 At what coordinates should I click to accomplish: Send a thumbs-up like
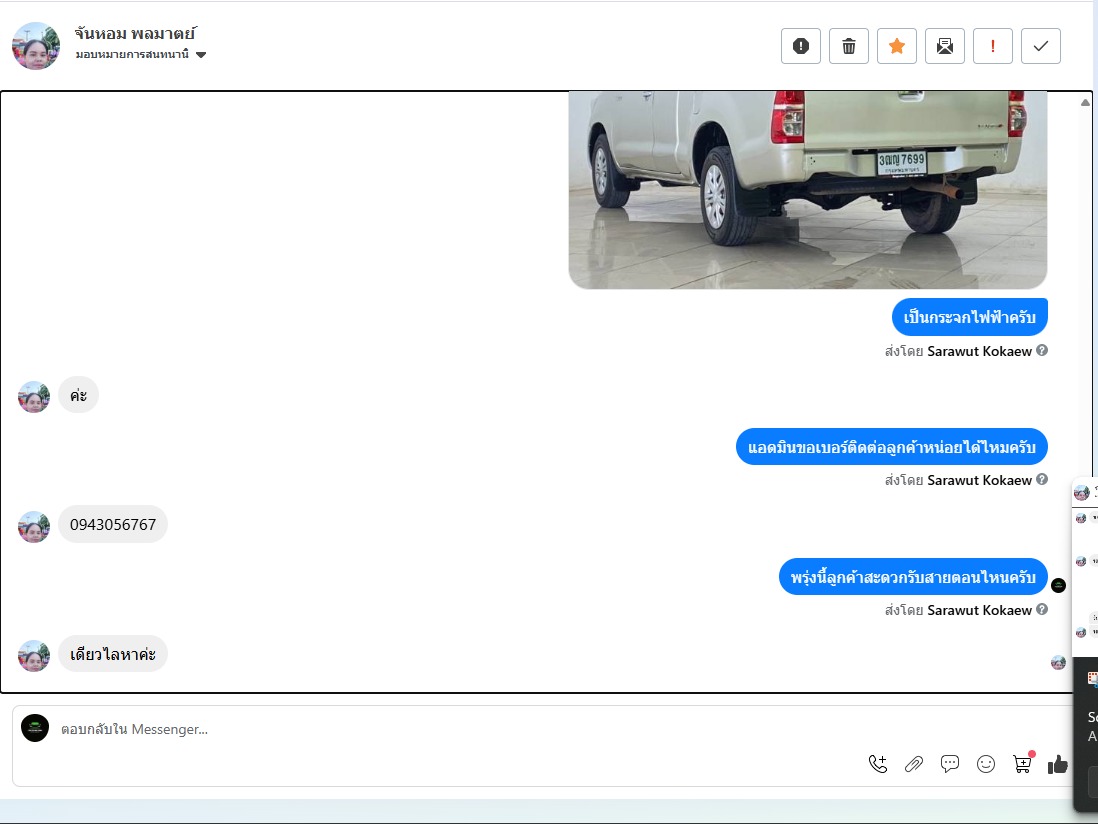point(1057,764)
